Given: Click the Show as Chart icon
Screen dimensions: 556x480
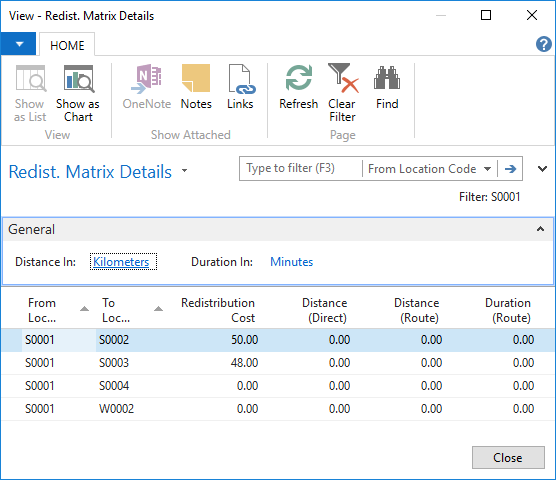Looking at the screenshot, I should pos(78,79).
